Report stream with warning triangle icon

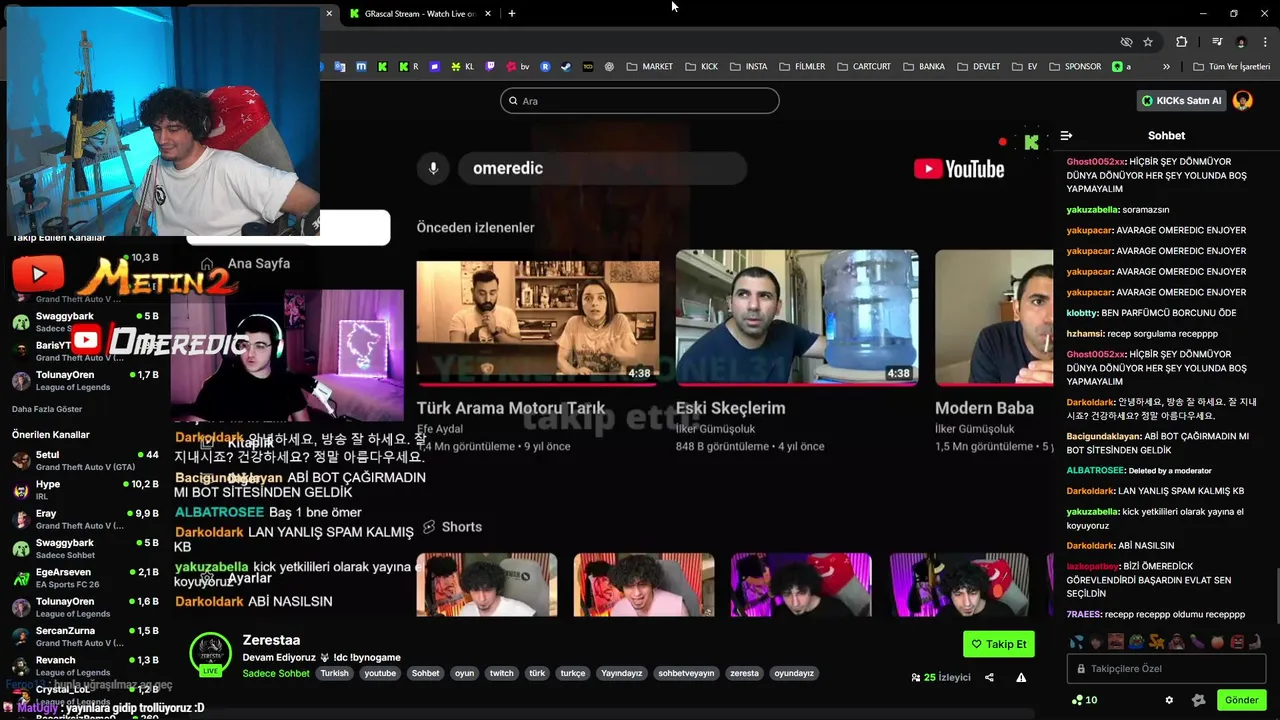pos(1021,677)
